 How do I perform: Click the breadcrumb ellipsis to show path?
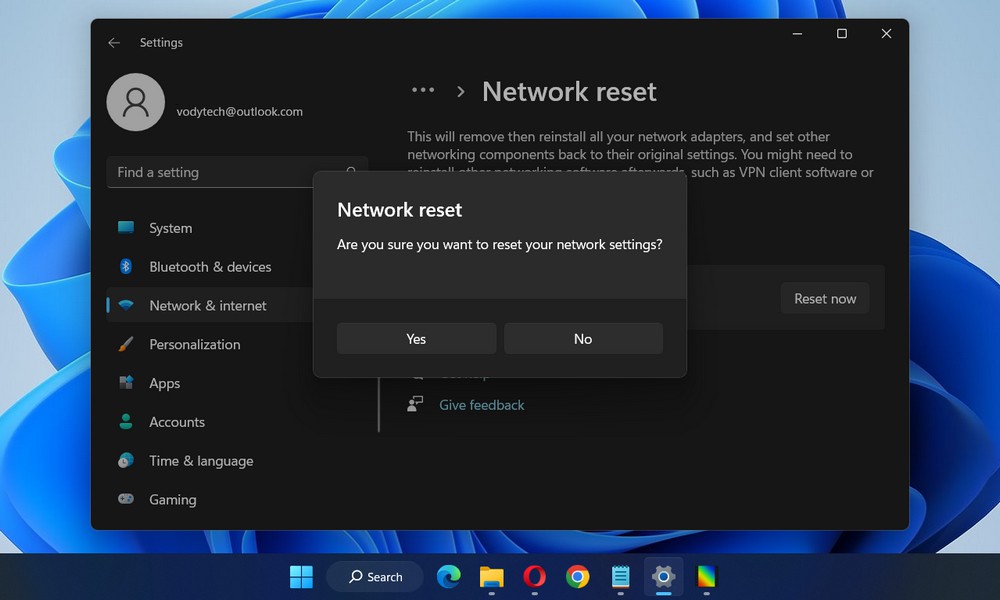423,91
